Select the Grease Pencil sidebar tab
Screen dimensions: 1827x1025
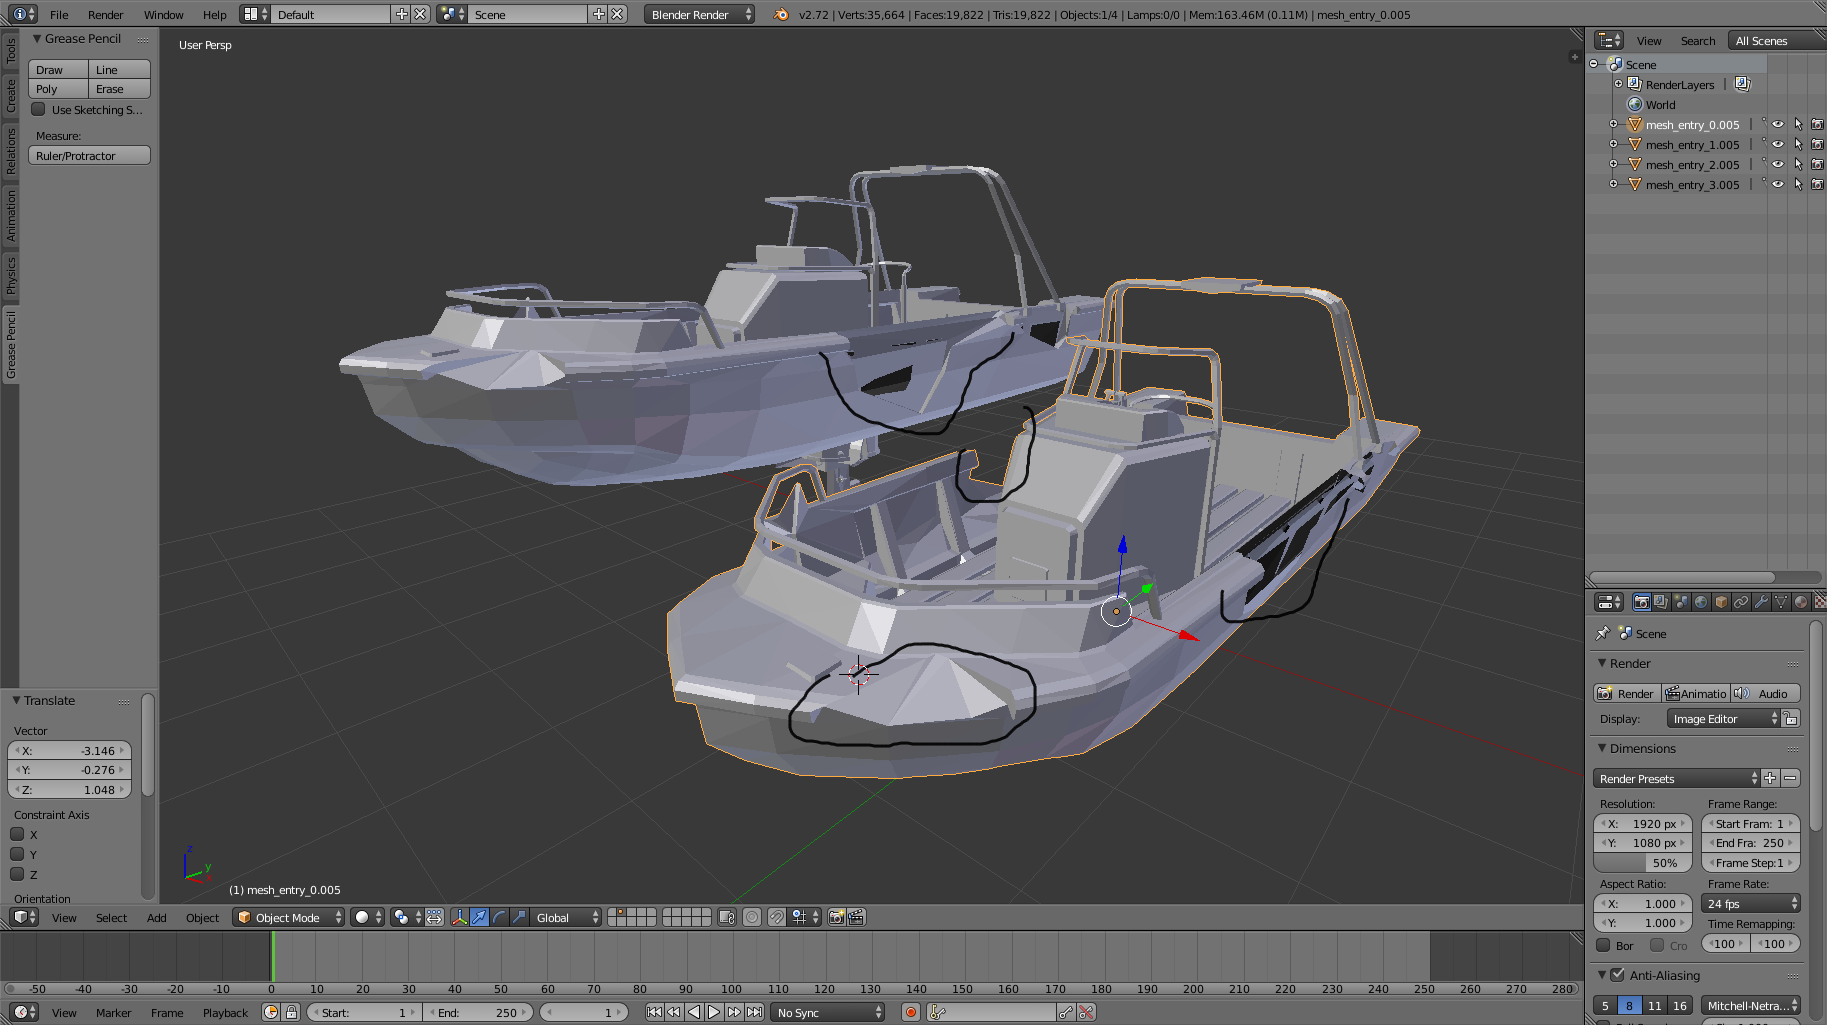point(11,345)
